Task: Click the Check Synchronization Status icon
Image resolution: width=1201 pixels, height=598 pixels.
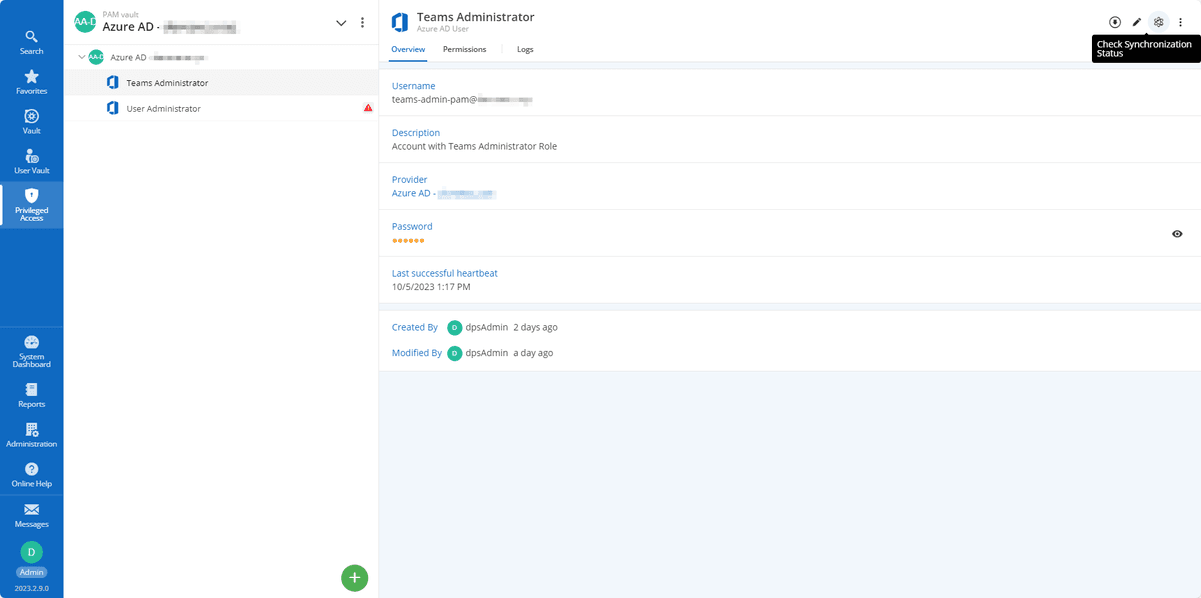Action: 1158,22
